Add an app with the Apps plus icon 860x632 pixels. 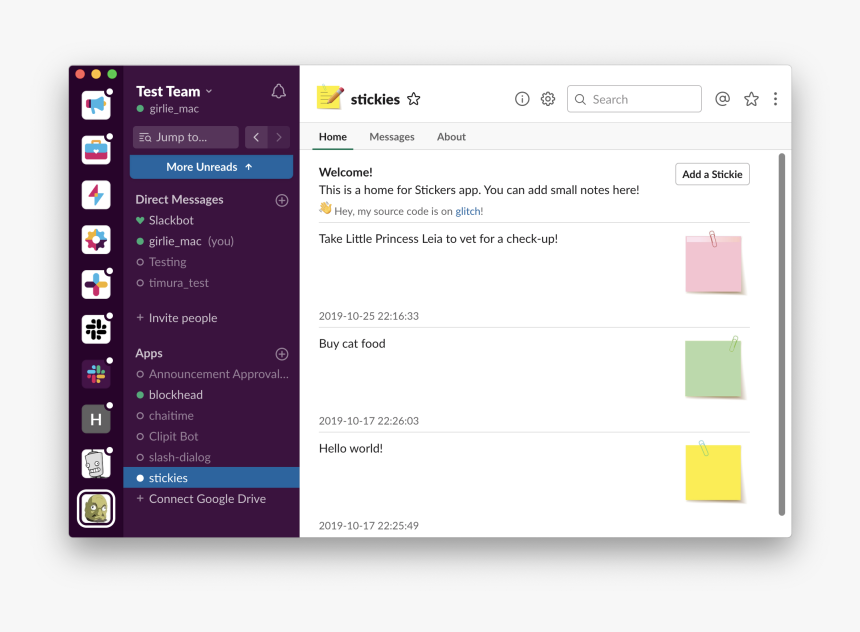click(282, 354)
